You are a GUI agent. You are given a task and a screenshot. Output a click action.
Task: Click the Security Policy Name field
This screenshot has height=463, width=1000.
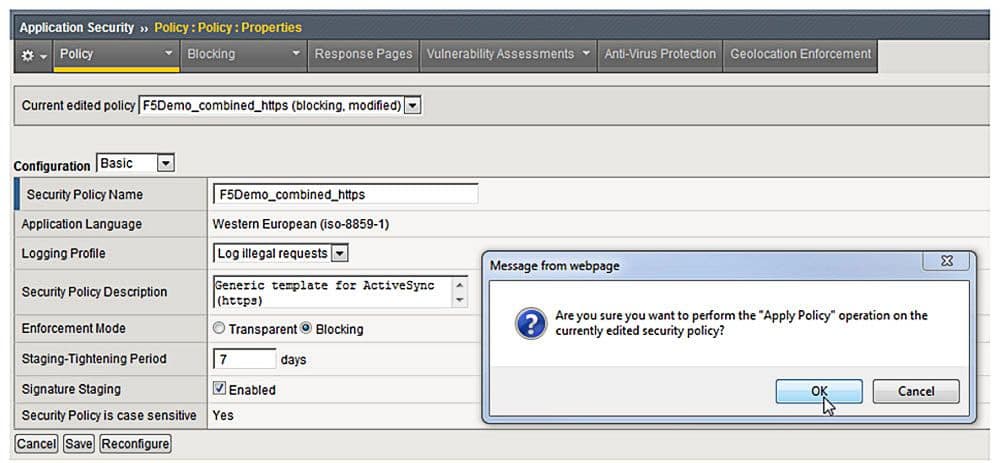click(x=345, y=194)
